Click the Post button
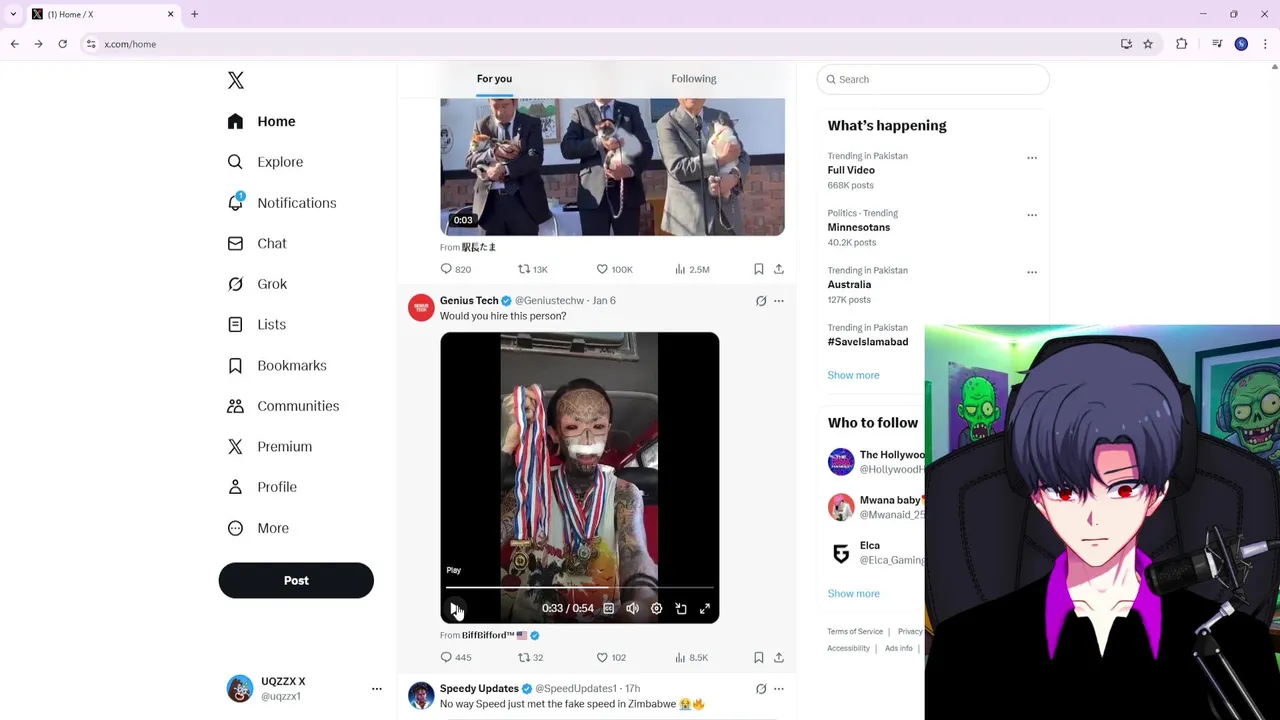The height and width of the screenshot is (720, 1280). click(x=296, y=580)
